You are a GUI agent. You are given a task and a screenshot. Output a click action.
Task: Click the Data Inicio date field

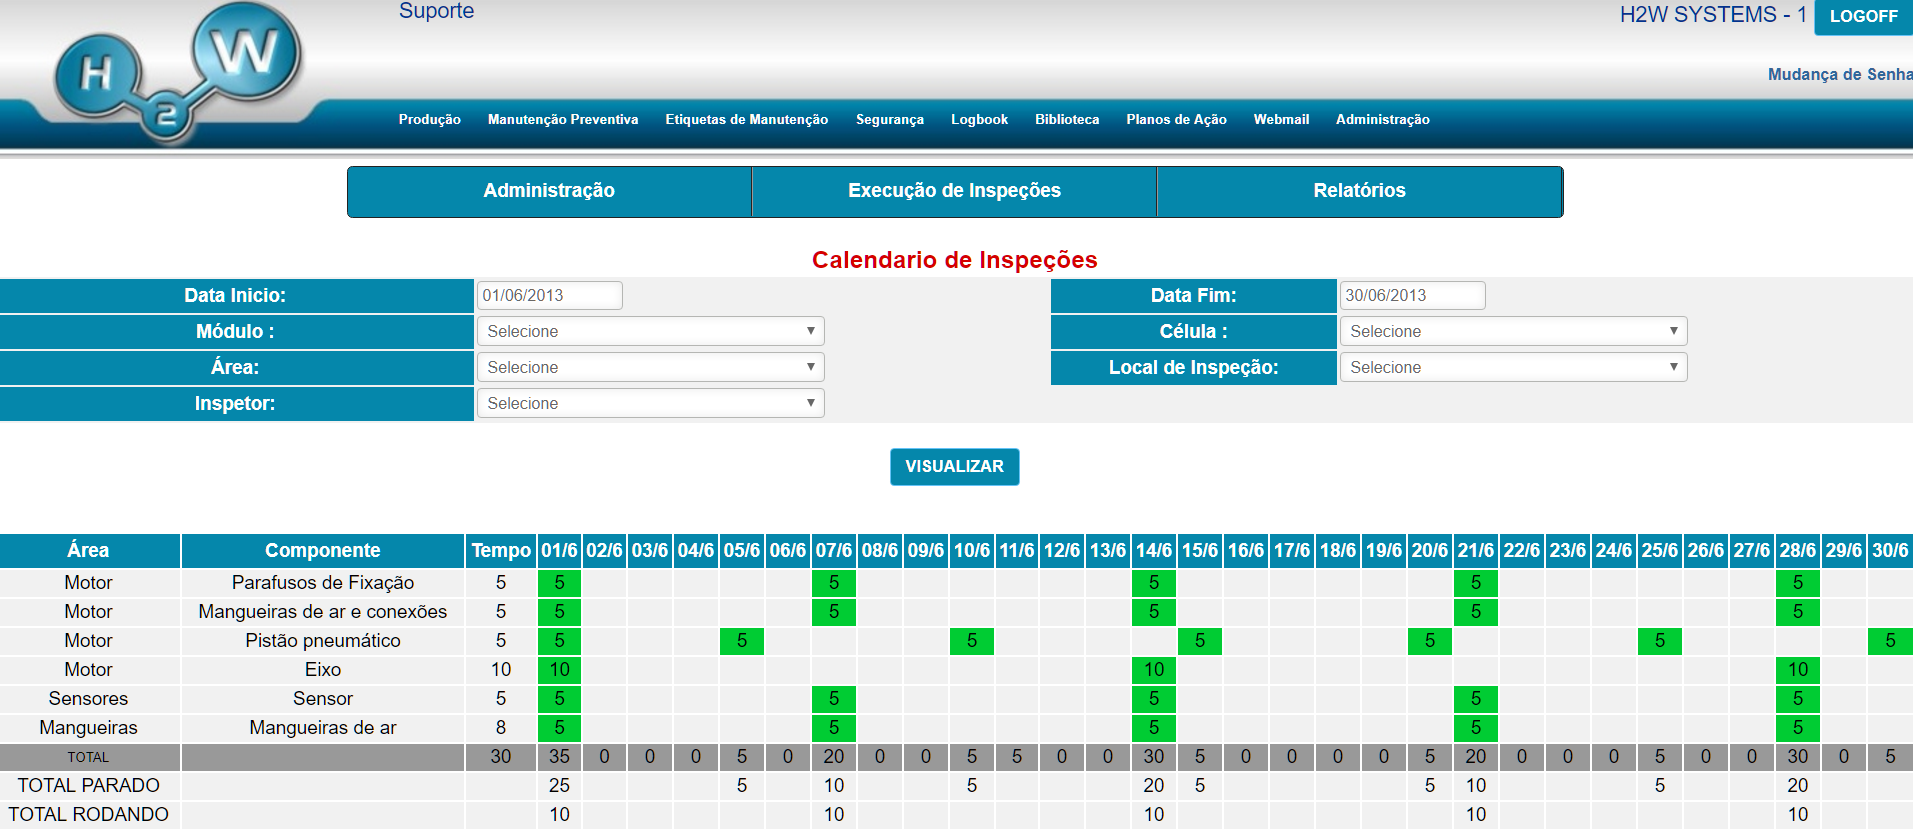coord(549,295)
